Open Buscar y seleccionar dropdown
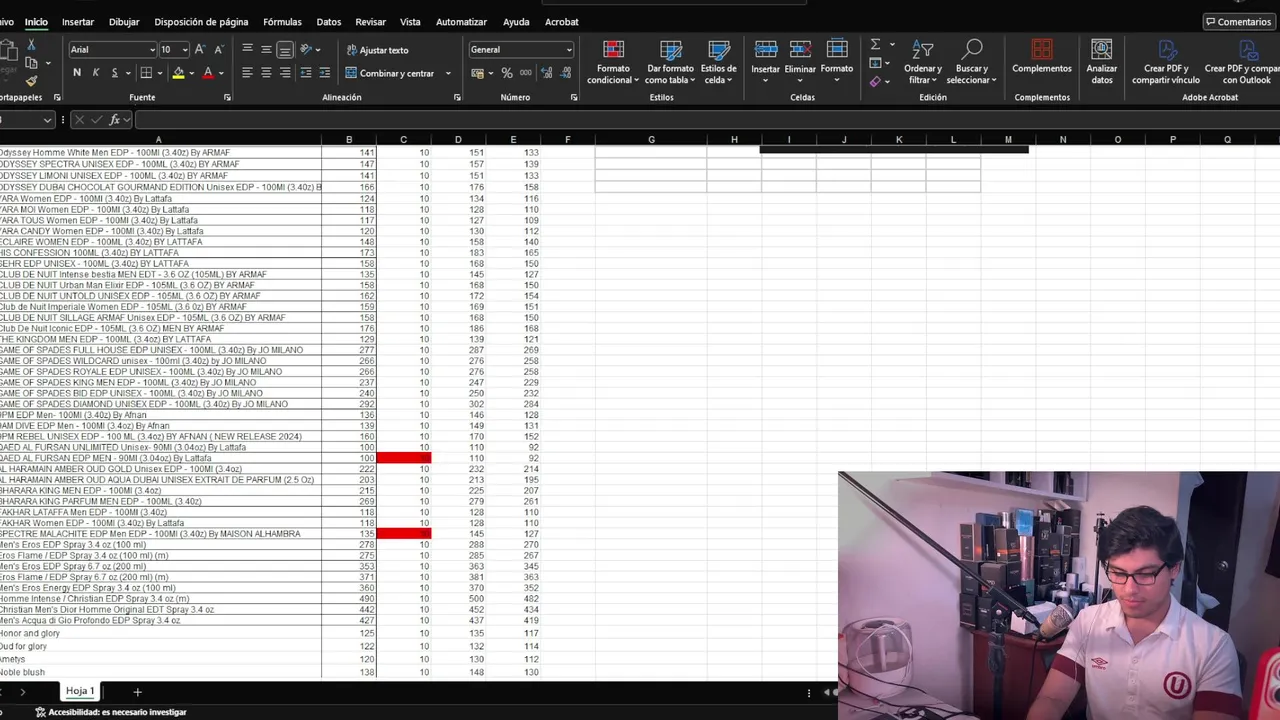Screen dimensions: 1280x720 971,62
